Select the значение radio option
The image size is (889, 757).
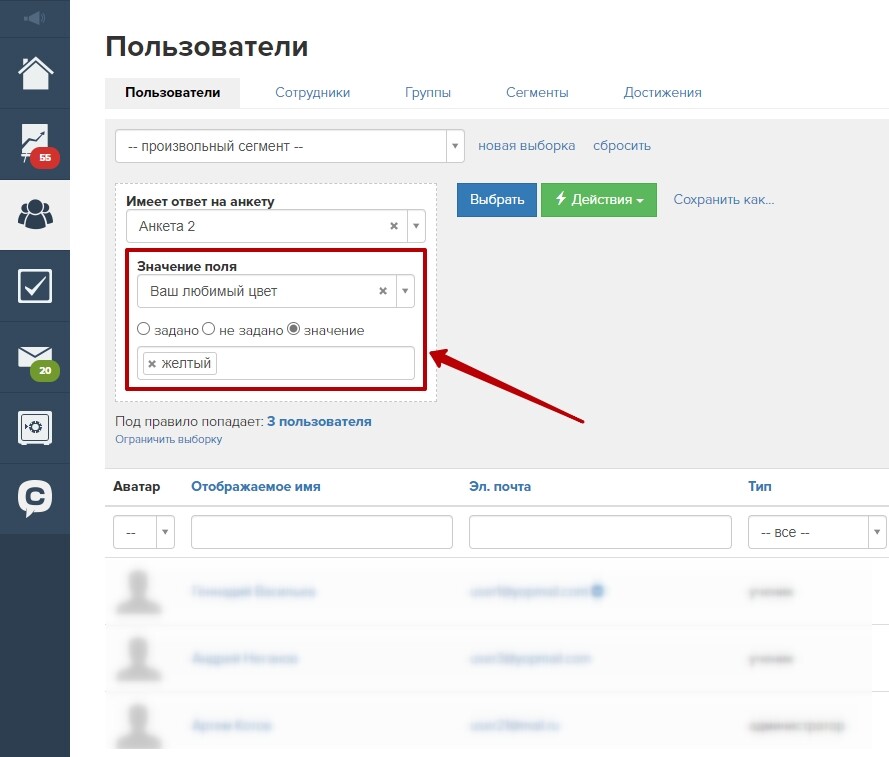pos(293,329)
